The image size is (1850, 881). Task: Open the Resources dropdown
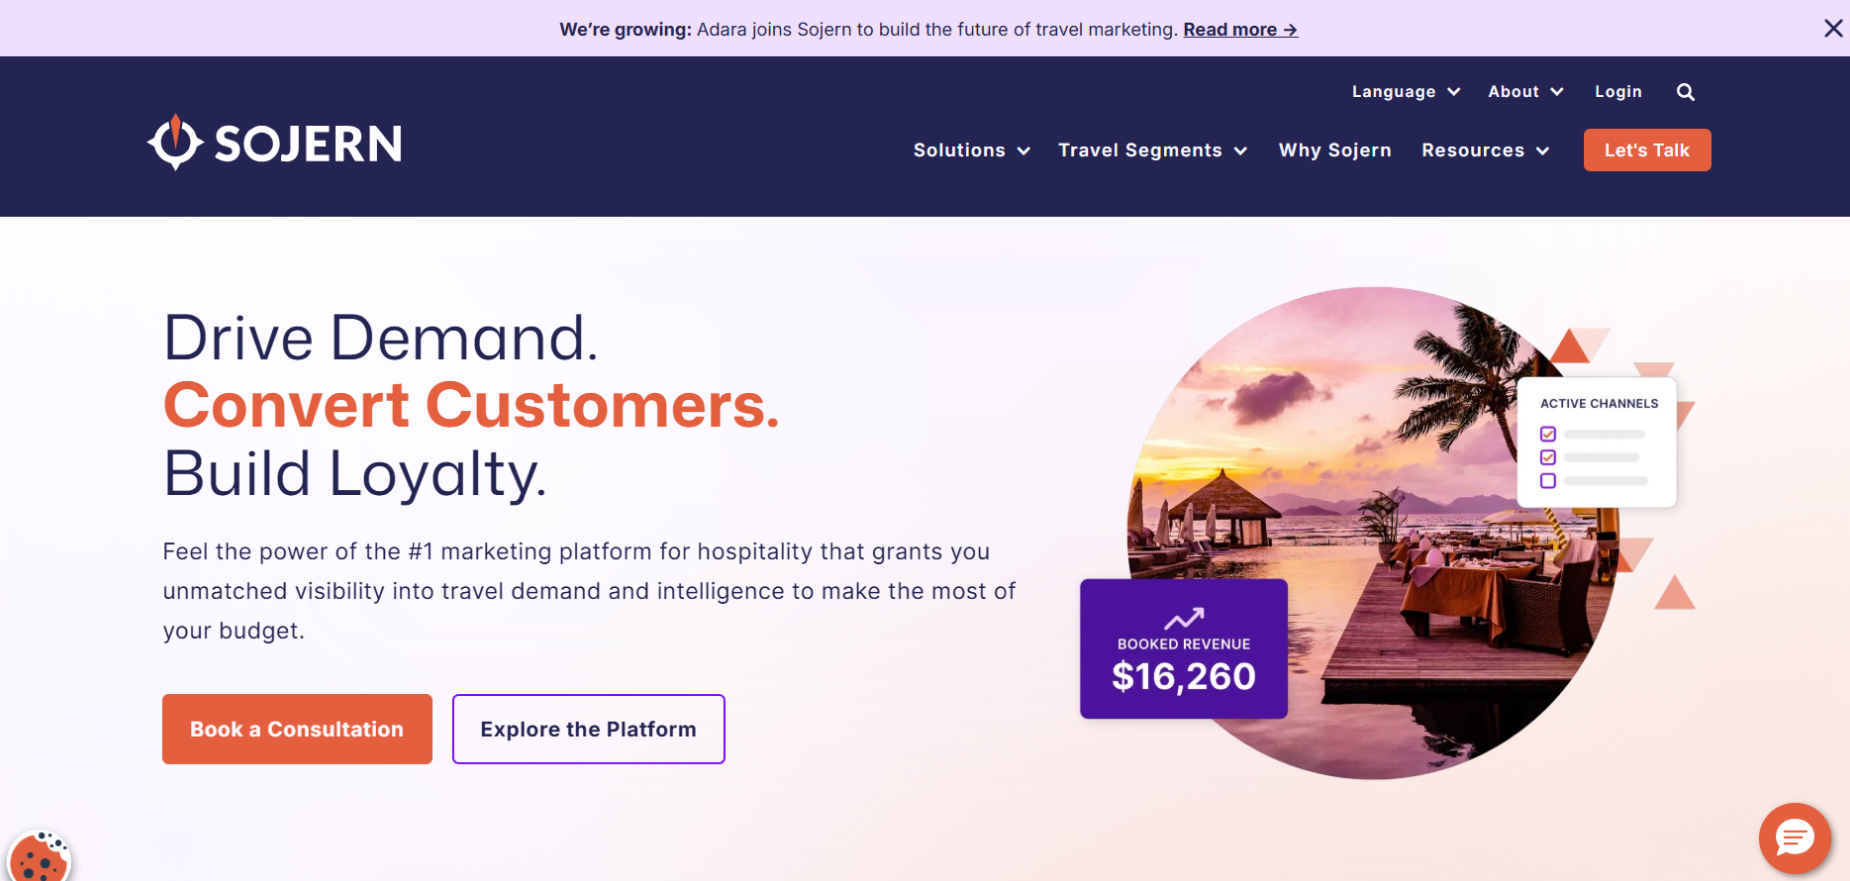[1483, 150]
